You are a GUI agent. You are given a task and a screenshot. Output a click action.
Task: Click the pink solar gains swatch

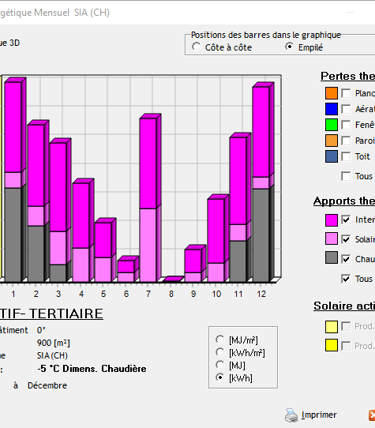click(x=331, y=239)
